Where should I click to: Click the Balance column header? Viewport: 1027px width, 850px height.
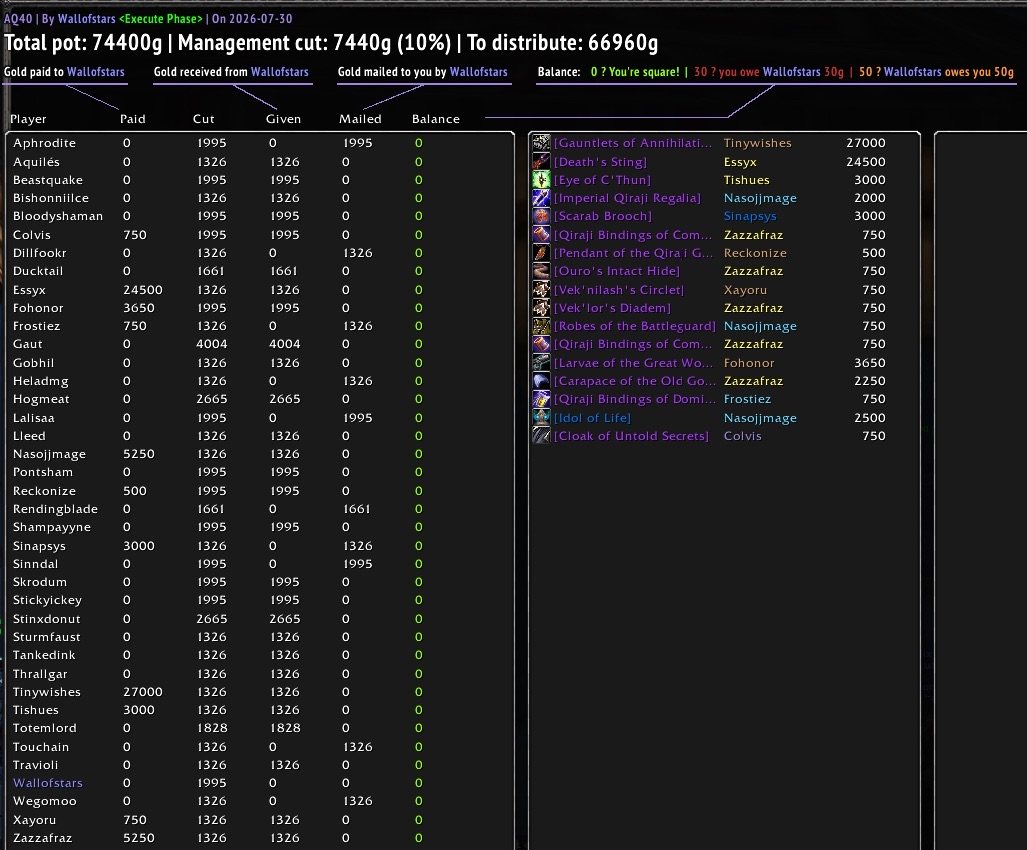tap(436, 119)
